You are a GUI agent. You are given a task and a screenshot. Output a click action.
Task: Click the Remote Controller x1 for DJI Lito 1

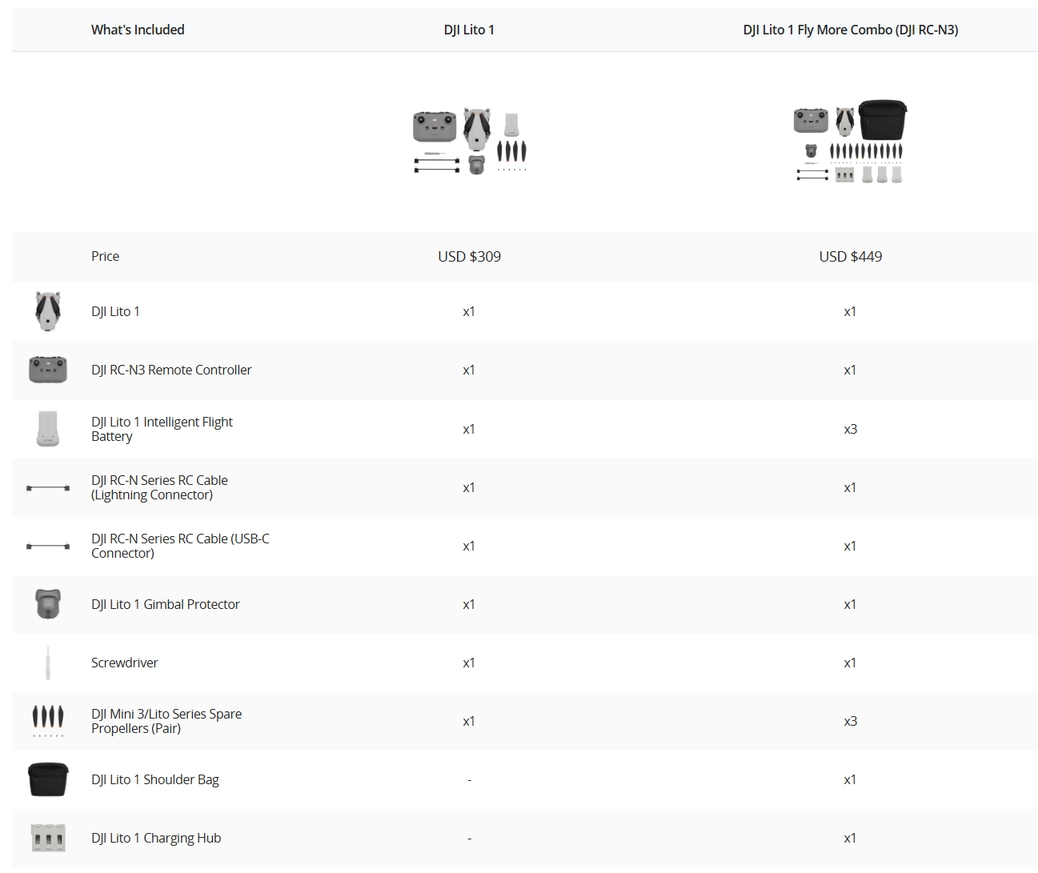[x=469, y=370]
